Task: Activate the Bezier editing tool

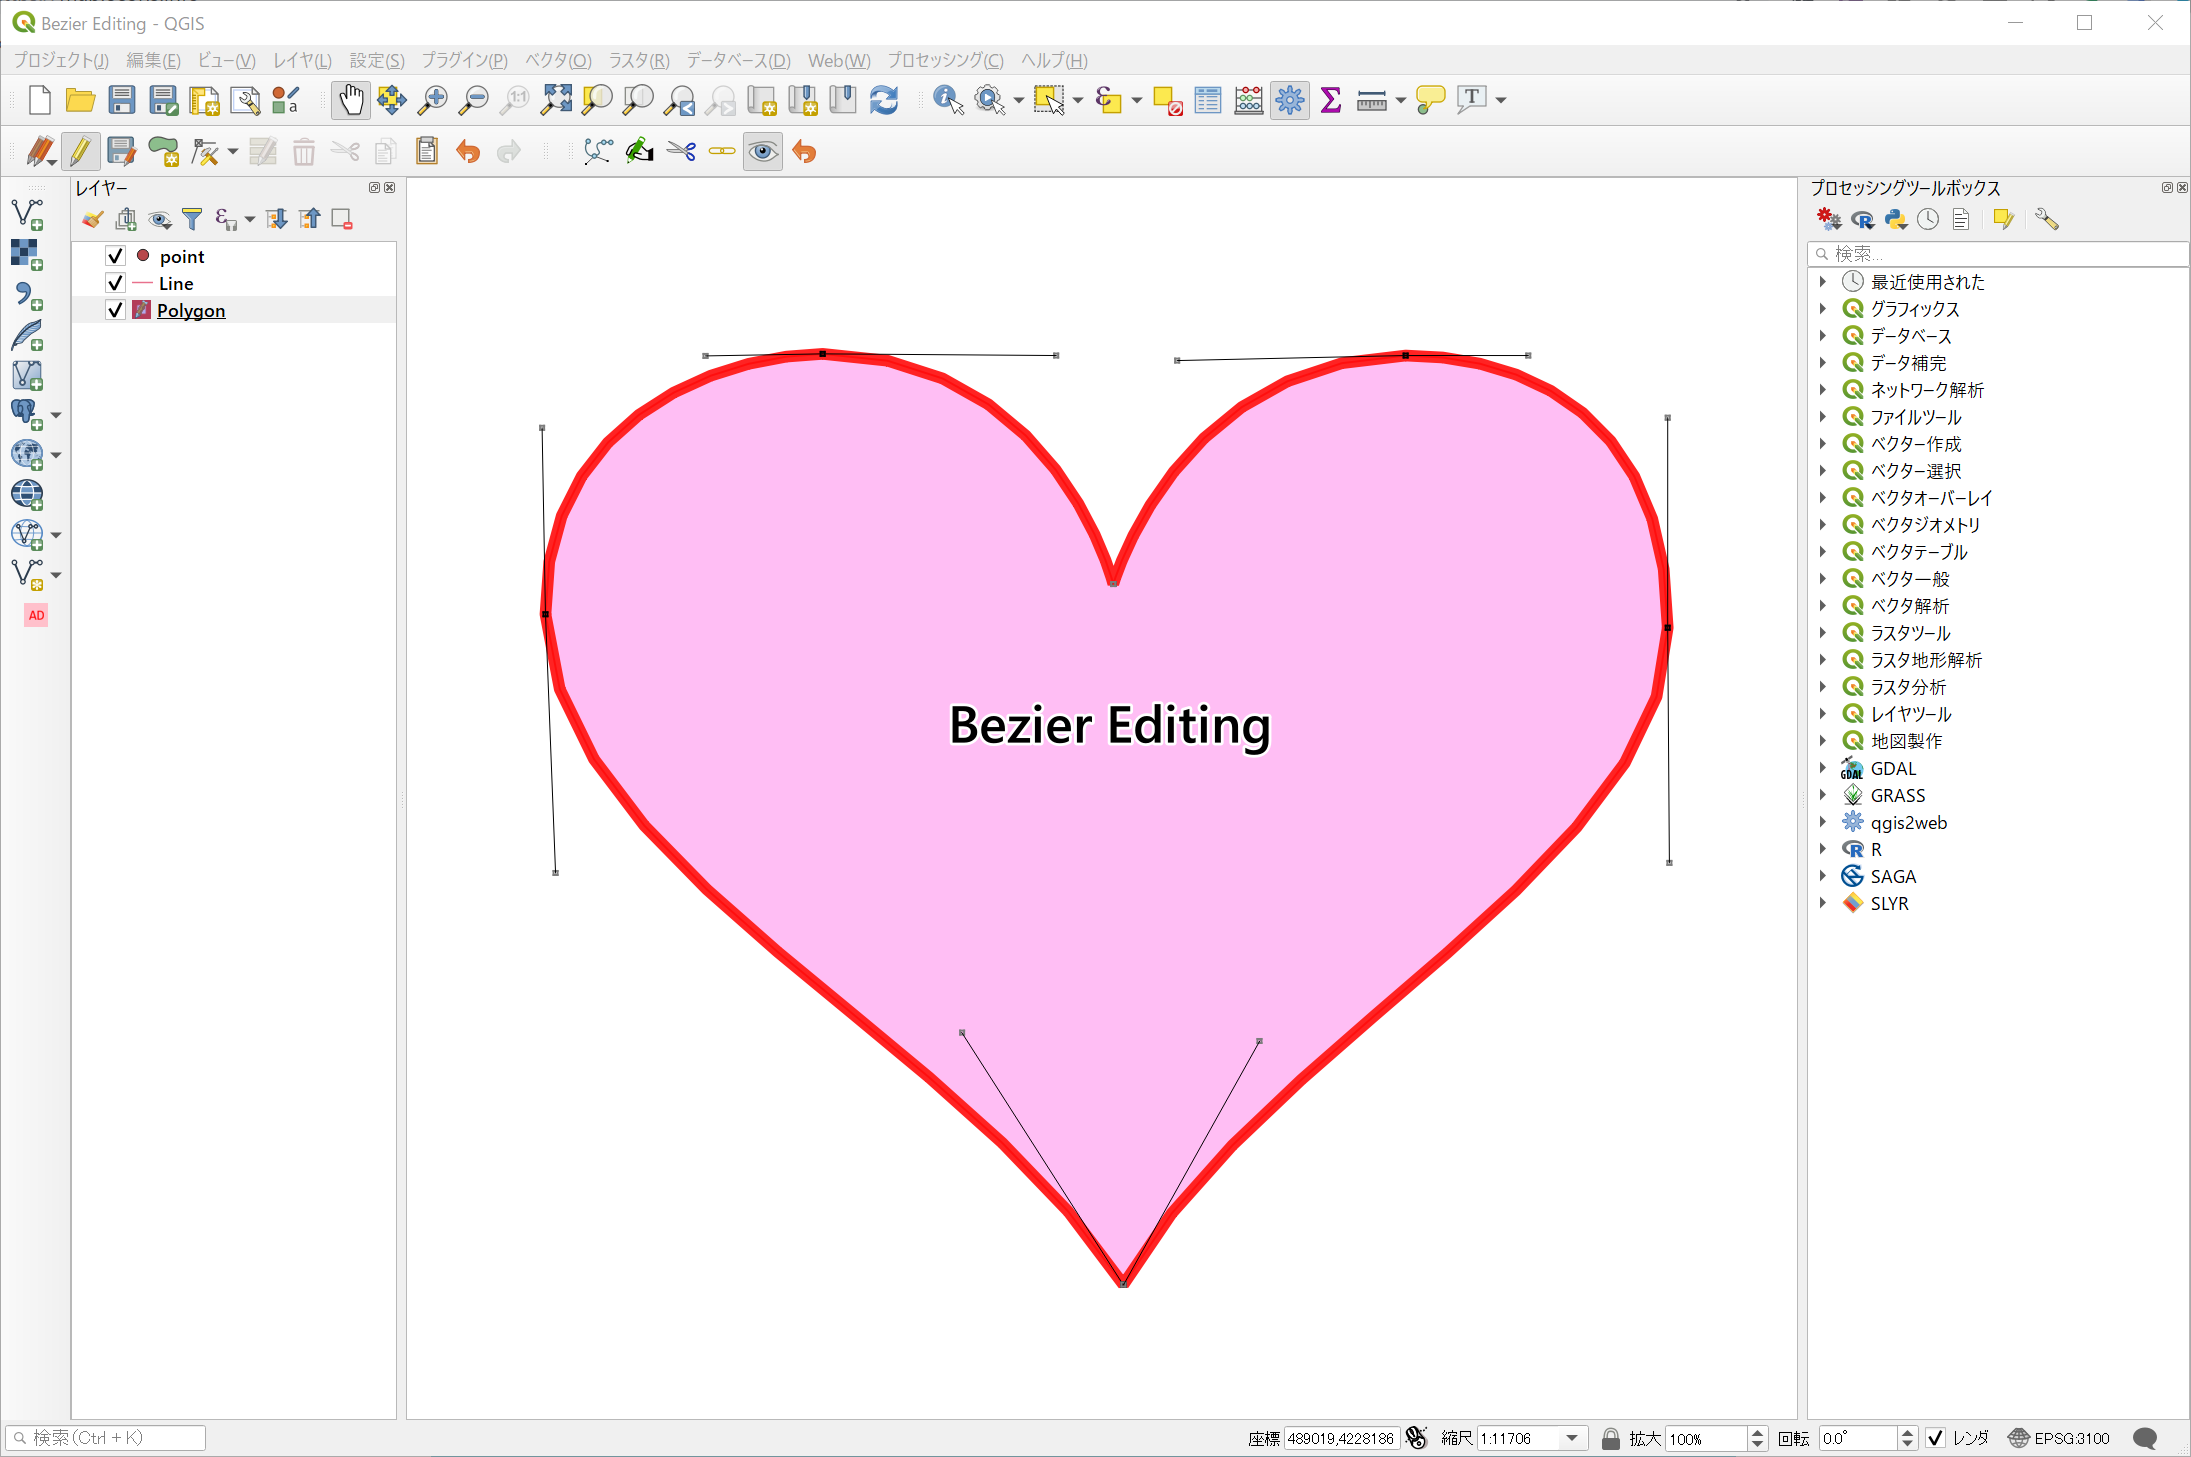Action: click(x=598, y=151)
